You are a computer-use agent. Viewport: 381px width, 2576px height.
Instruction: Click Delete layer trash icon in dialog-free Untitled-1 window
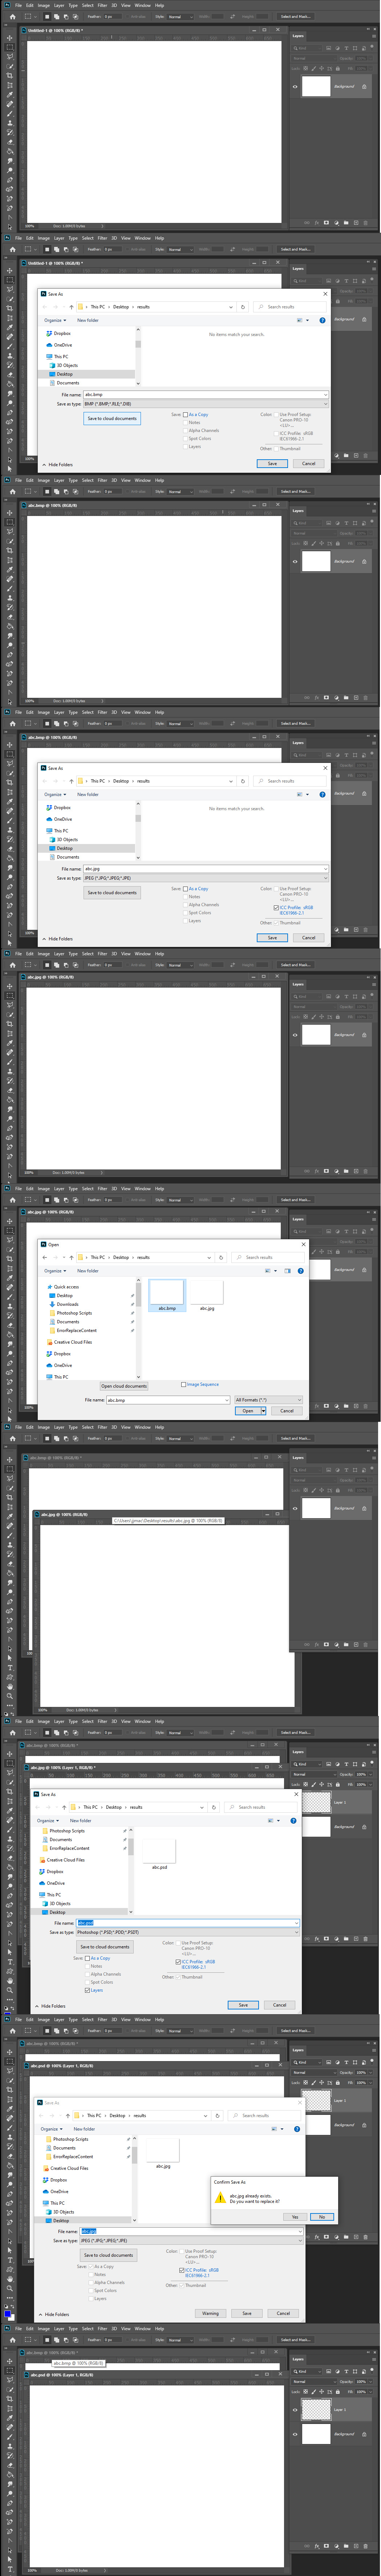(366, 223)
